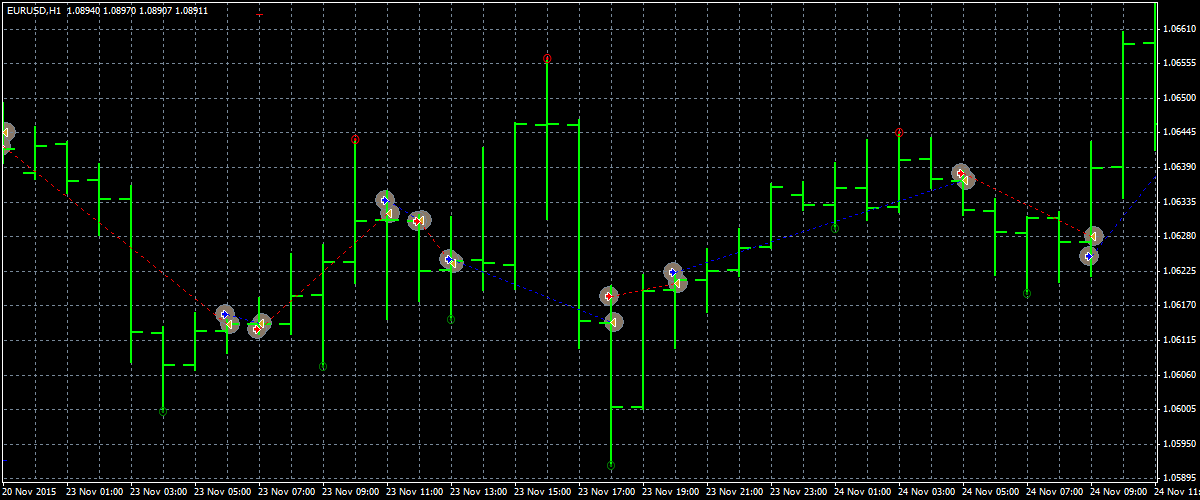Click the orange close marker below the 23 Nov 17:00 sell arrow
Screen dimensions: 1200x500
click(614, 322)
